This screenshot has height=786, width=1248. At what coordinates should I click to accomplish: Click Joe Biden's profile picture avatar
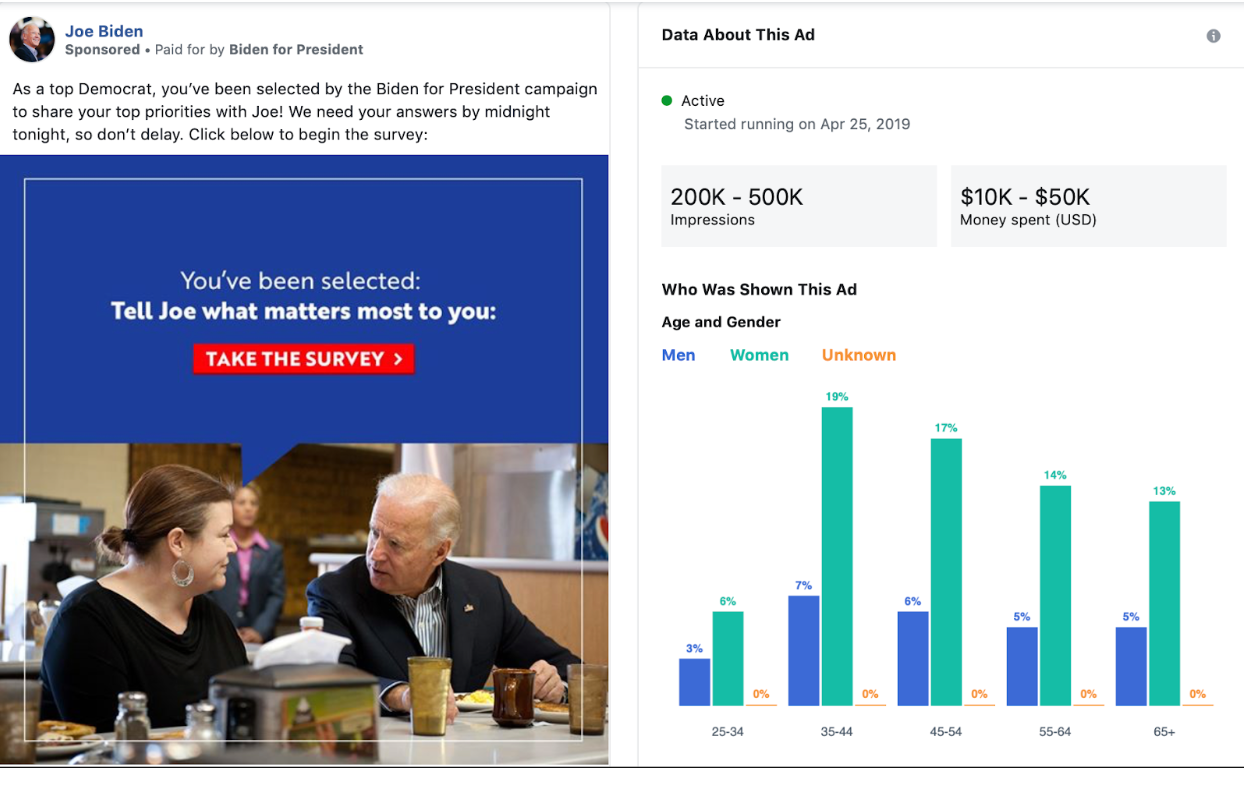[32, 40]
